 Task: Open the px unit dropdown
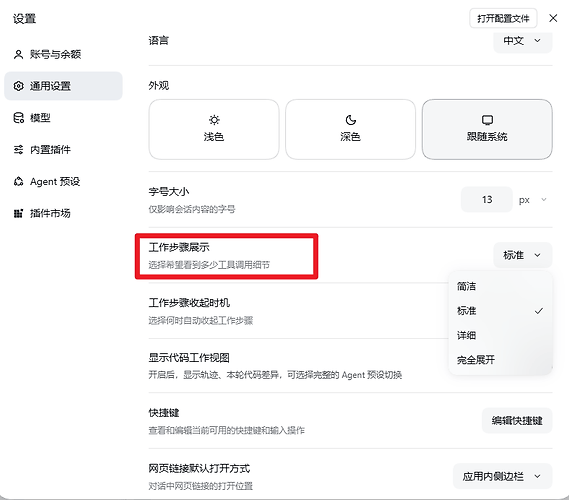[x=533, y=200]
